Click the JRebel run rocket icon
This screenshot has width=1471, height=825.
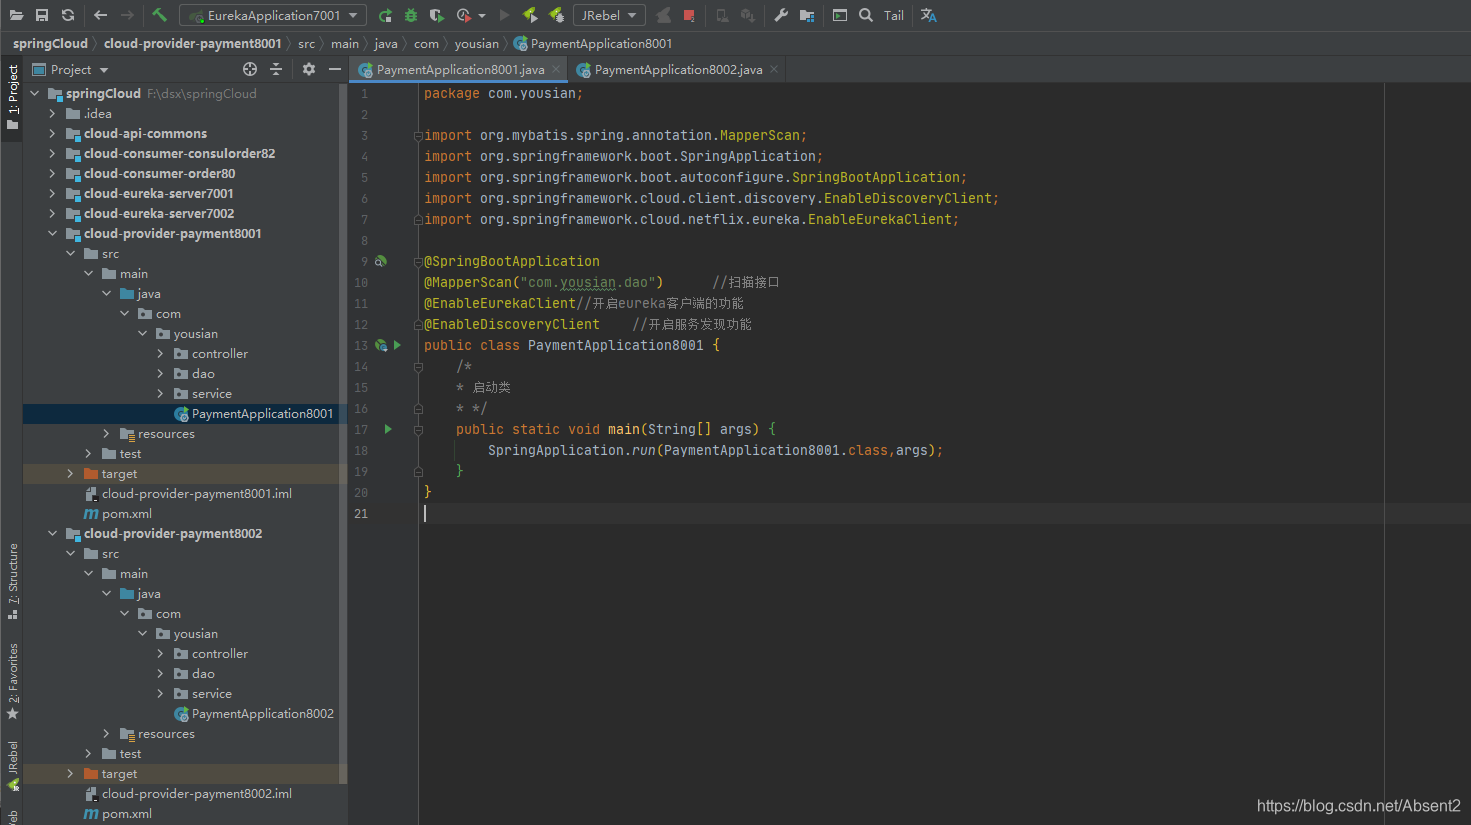(530, 15)
